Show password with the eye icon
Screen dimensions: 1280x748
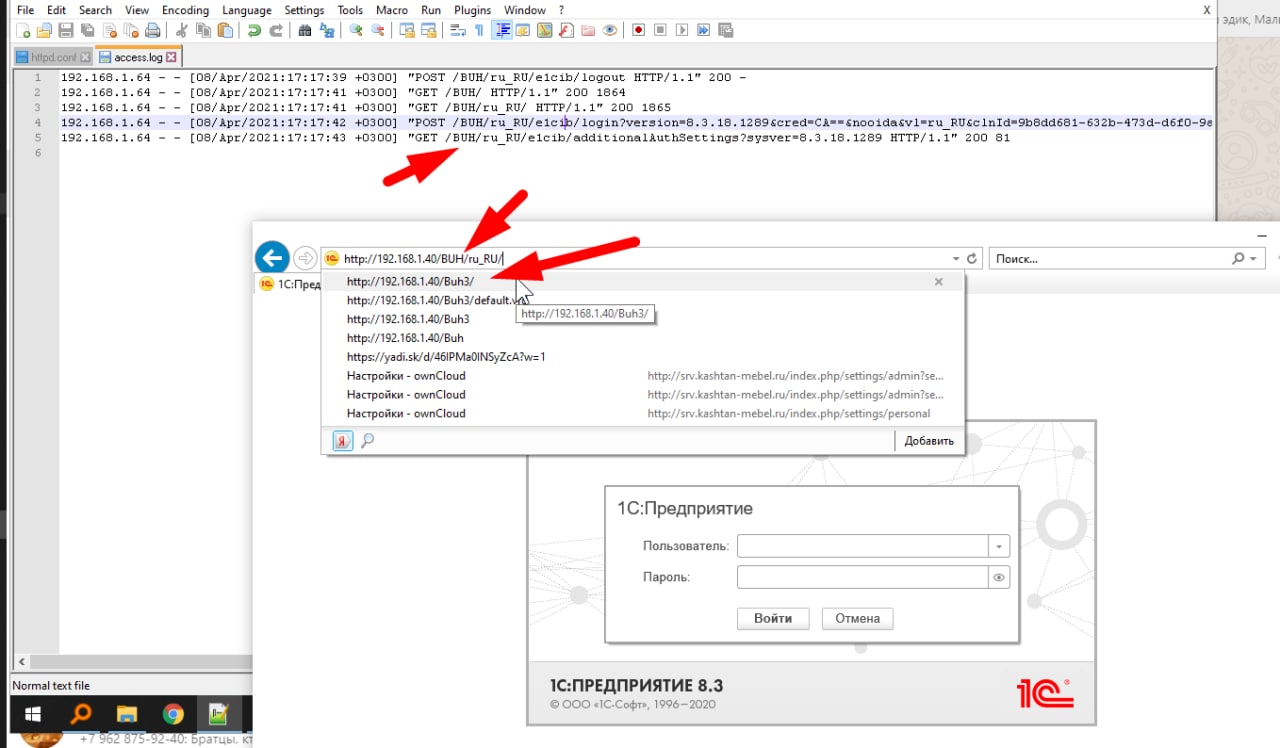point(999,577)
